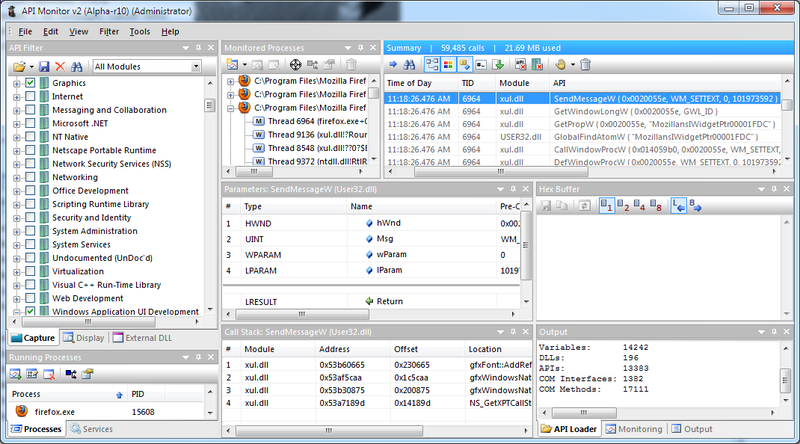Click the firefox.exe icon in Running Processes

click(21, 411)
